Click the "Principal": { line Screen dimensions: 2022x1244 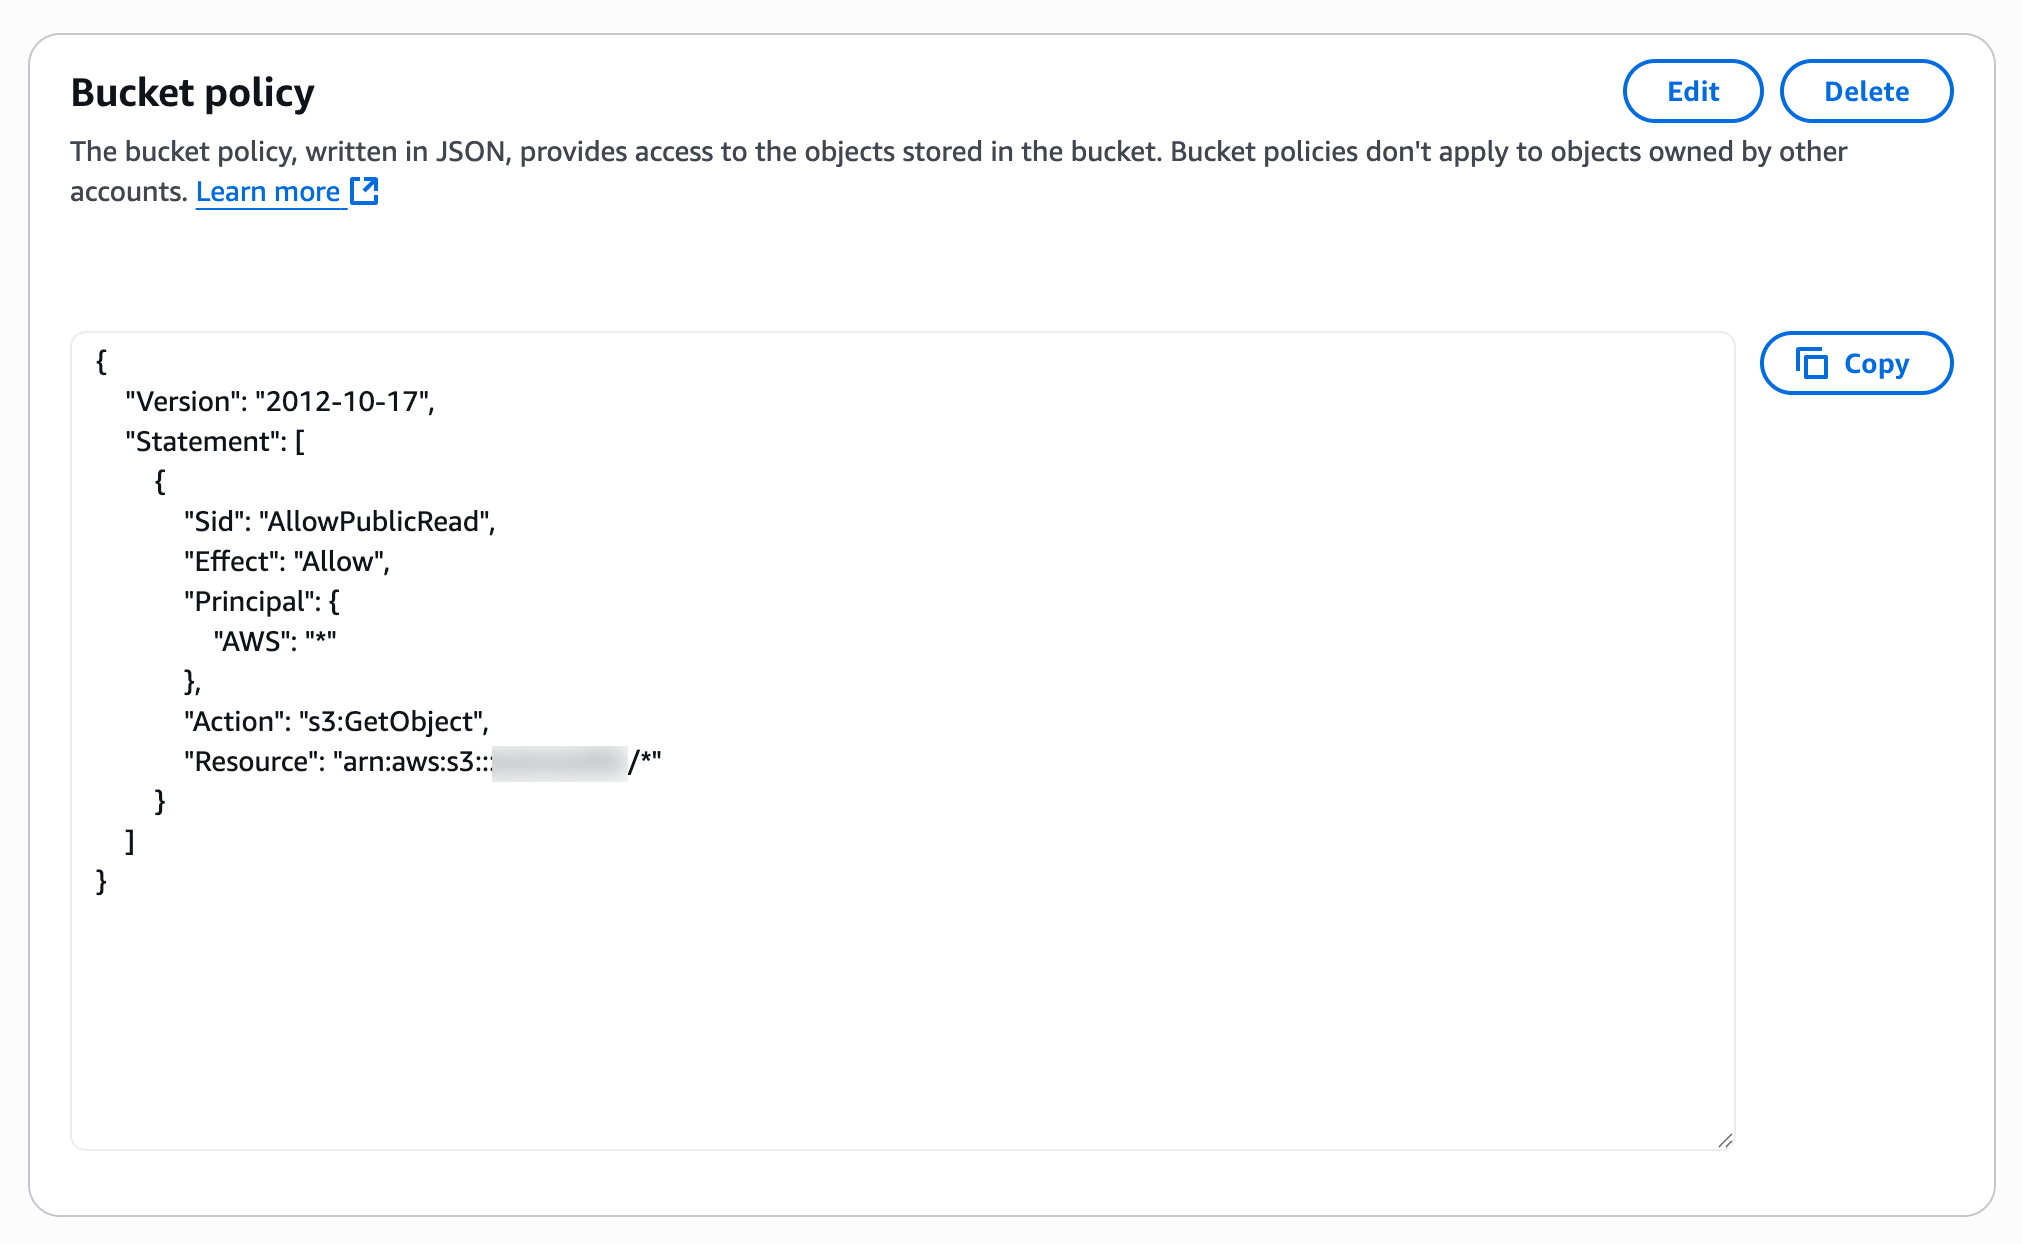coord(261,602)
